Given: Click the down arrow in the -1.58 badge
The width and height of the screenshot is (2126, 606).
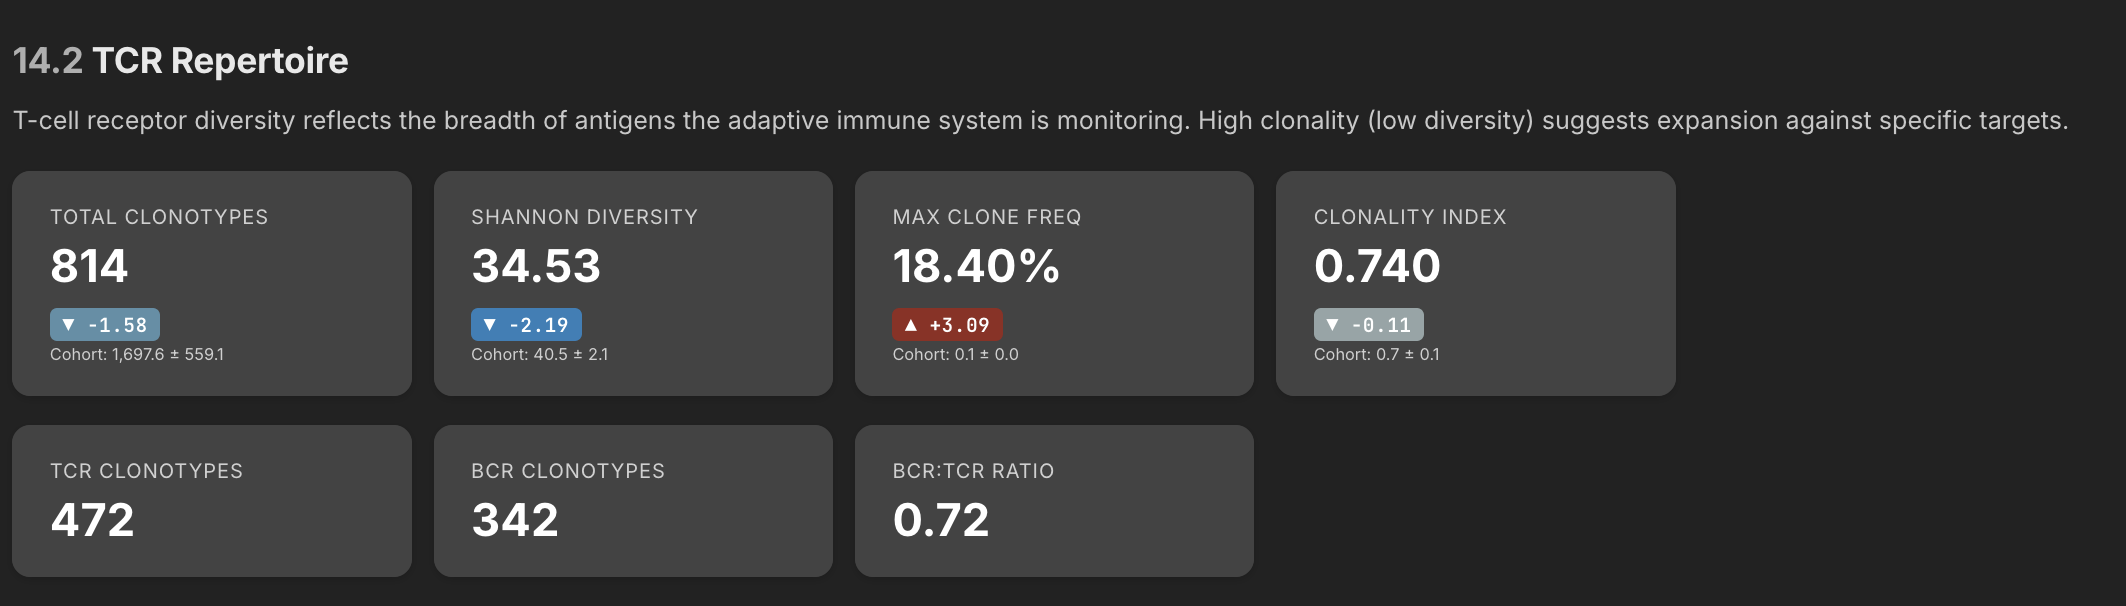Looking at the screenshot, I should pyautogui.click(x=68, y=325).
